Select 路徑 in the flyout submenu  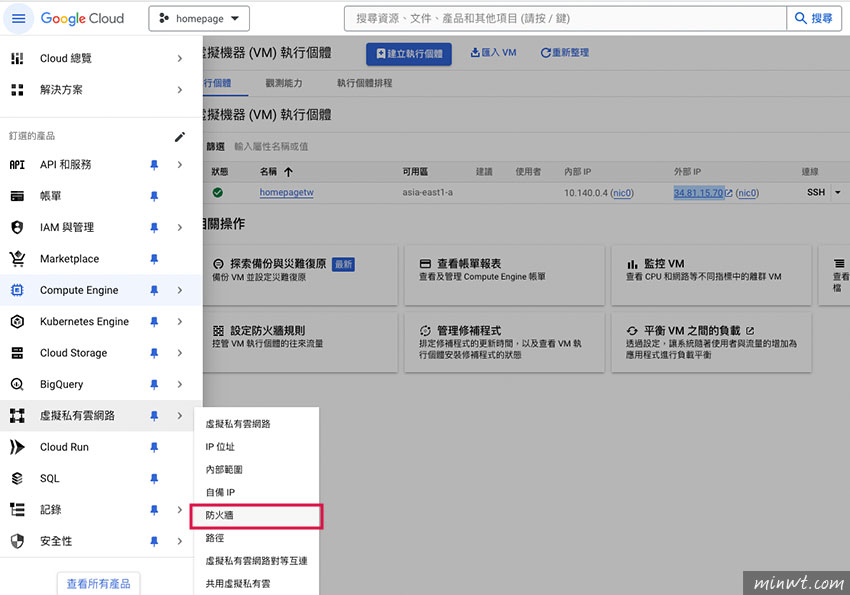click(256, 538)
